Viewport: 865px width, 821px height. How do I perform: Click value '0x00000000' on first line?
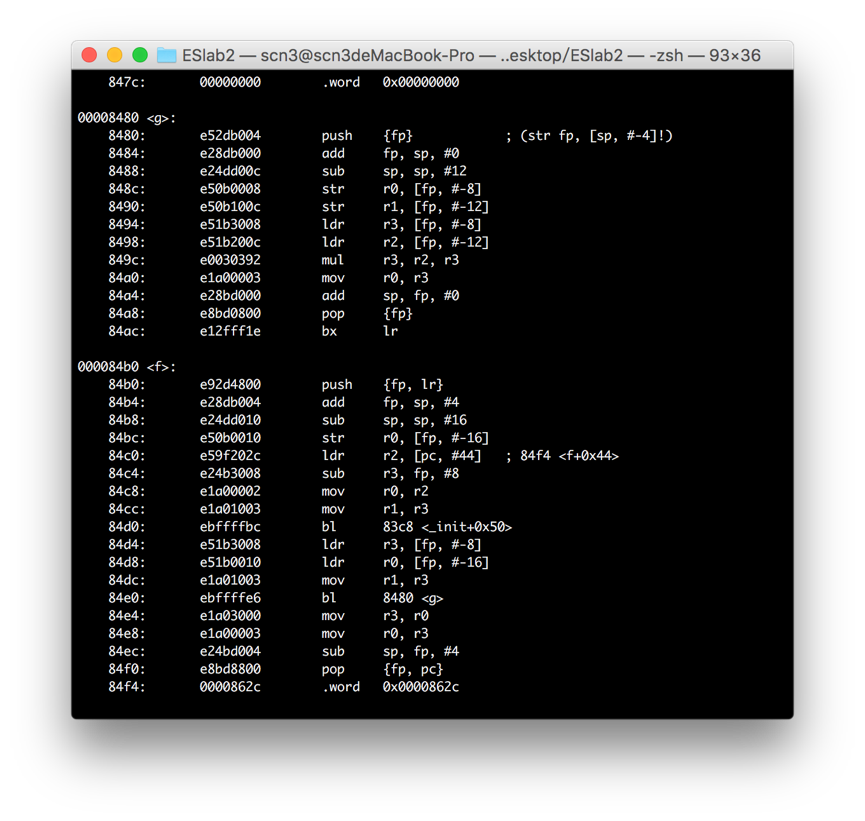pos(421,82)
